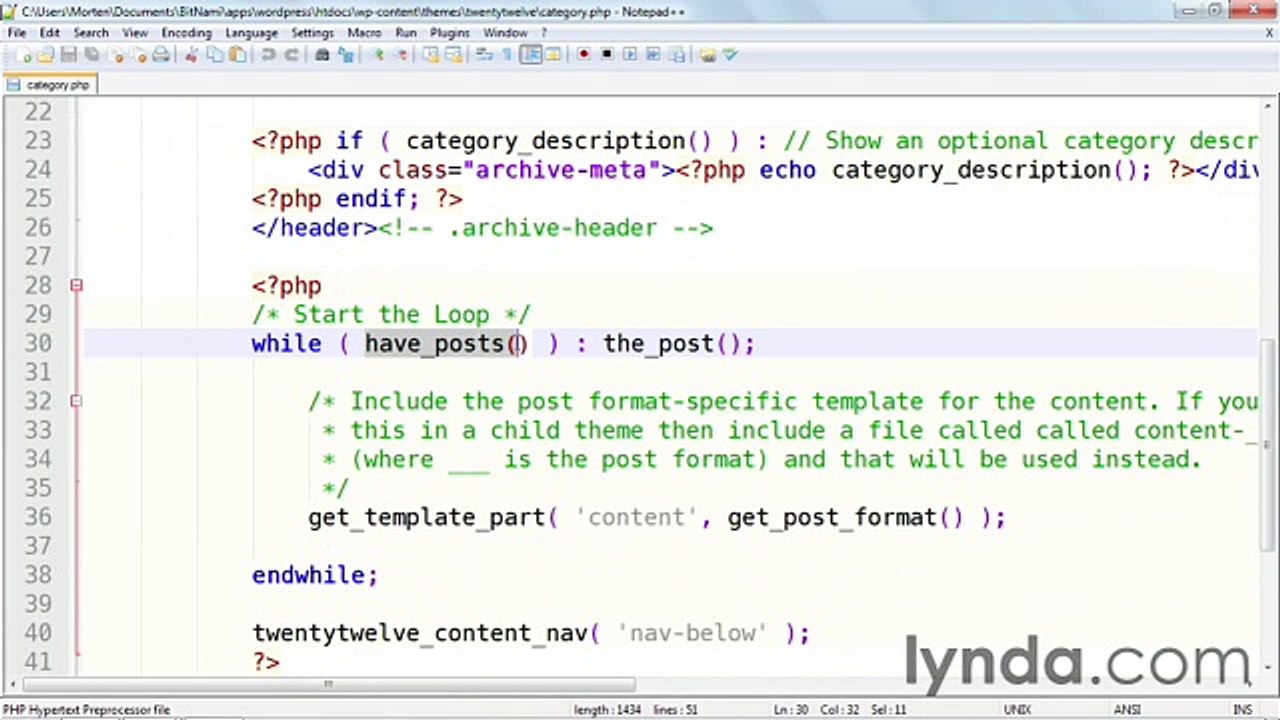Viewport: 1280px width, 720px height.
Task: Click the 'PHP Hypertext Preprocessor file' status text
Action: click(x=88, y=710)
